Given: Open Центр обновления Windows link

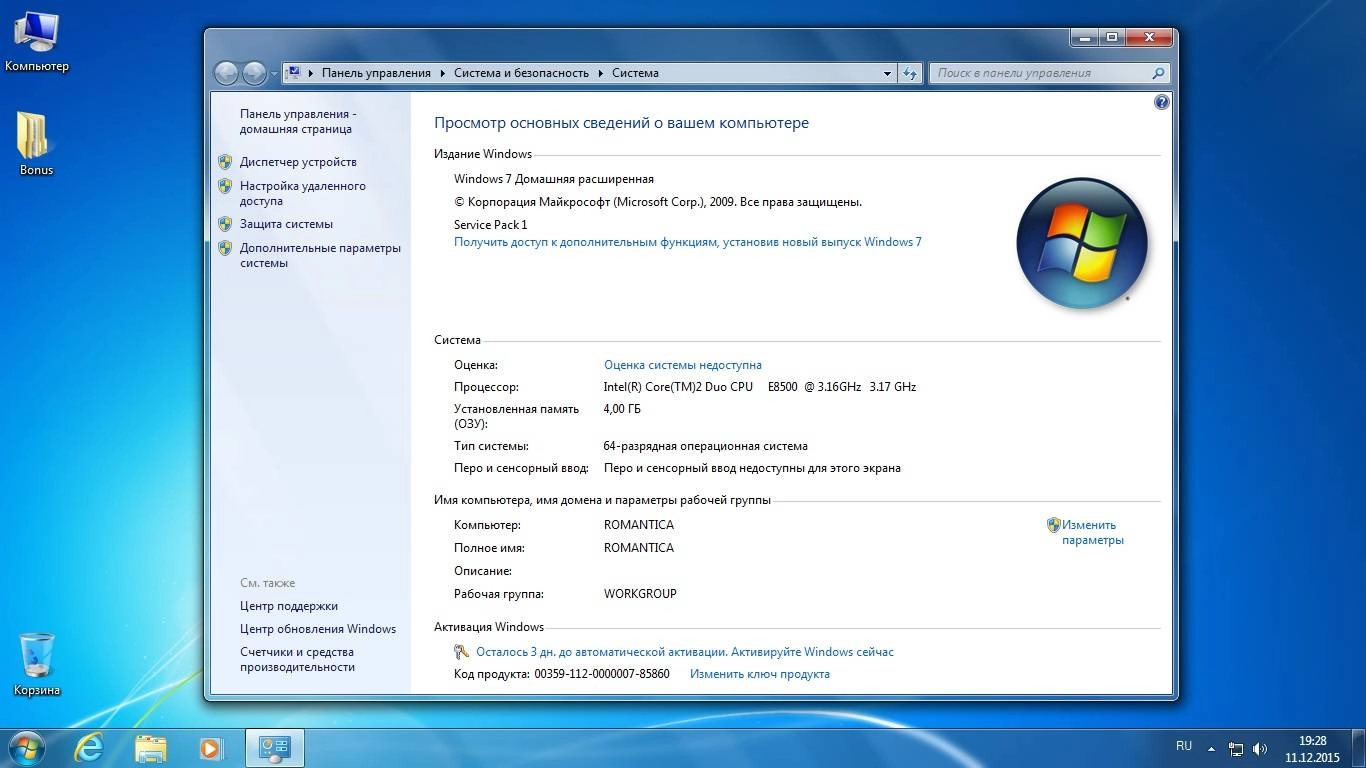Looking at the screenshot, I should [x=318, y=629].
